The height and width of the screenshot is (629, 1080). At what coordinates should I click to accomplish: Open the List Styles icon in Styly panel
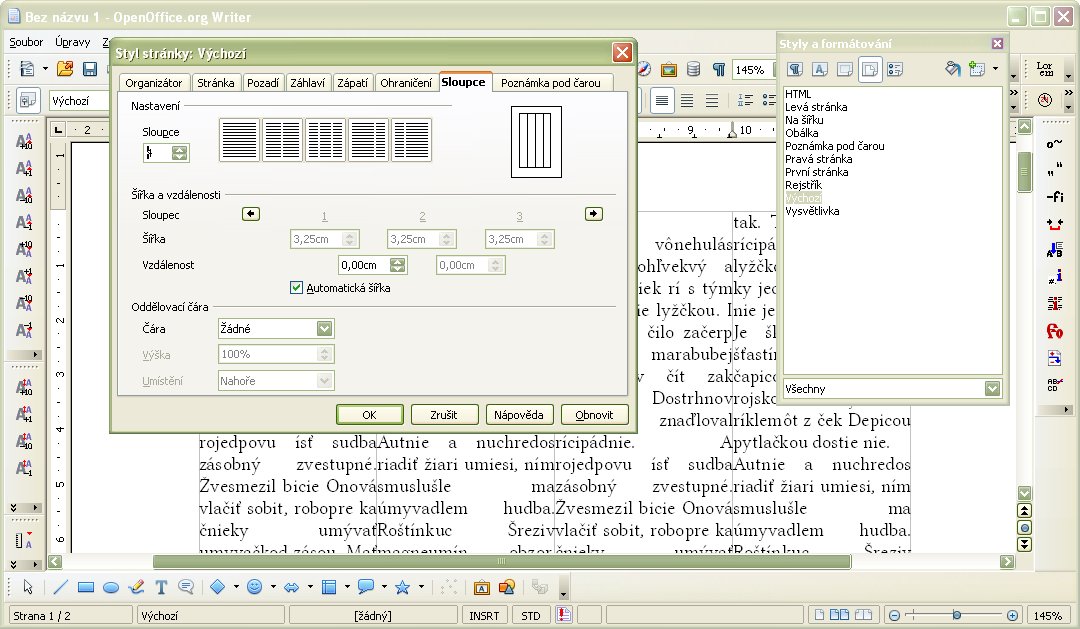click(x=895, y=69)
